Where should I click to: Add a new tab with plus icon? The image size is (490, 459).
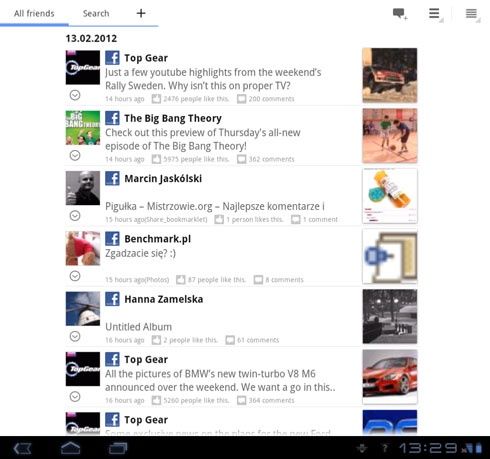coord(141,13)
